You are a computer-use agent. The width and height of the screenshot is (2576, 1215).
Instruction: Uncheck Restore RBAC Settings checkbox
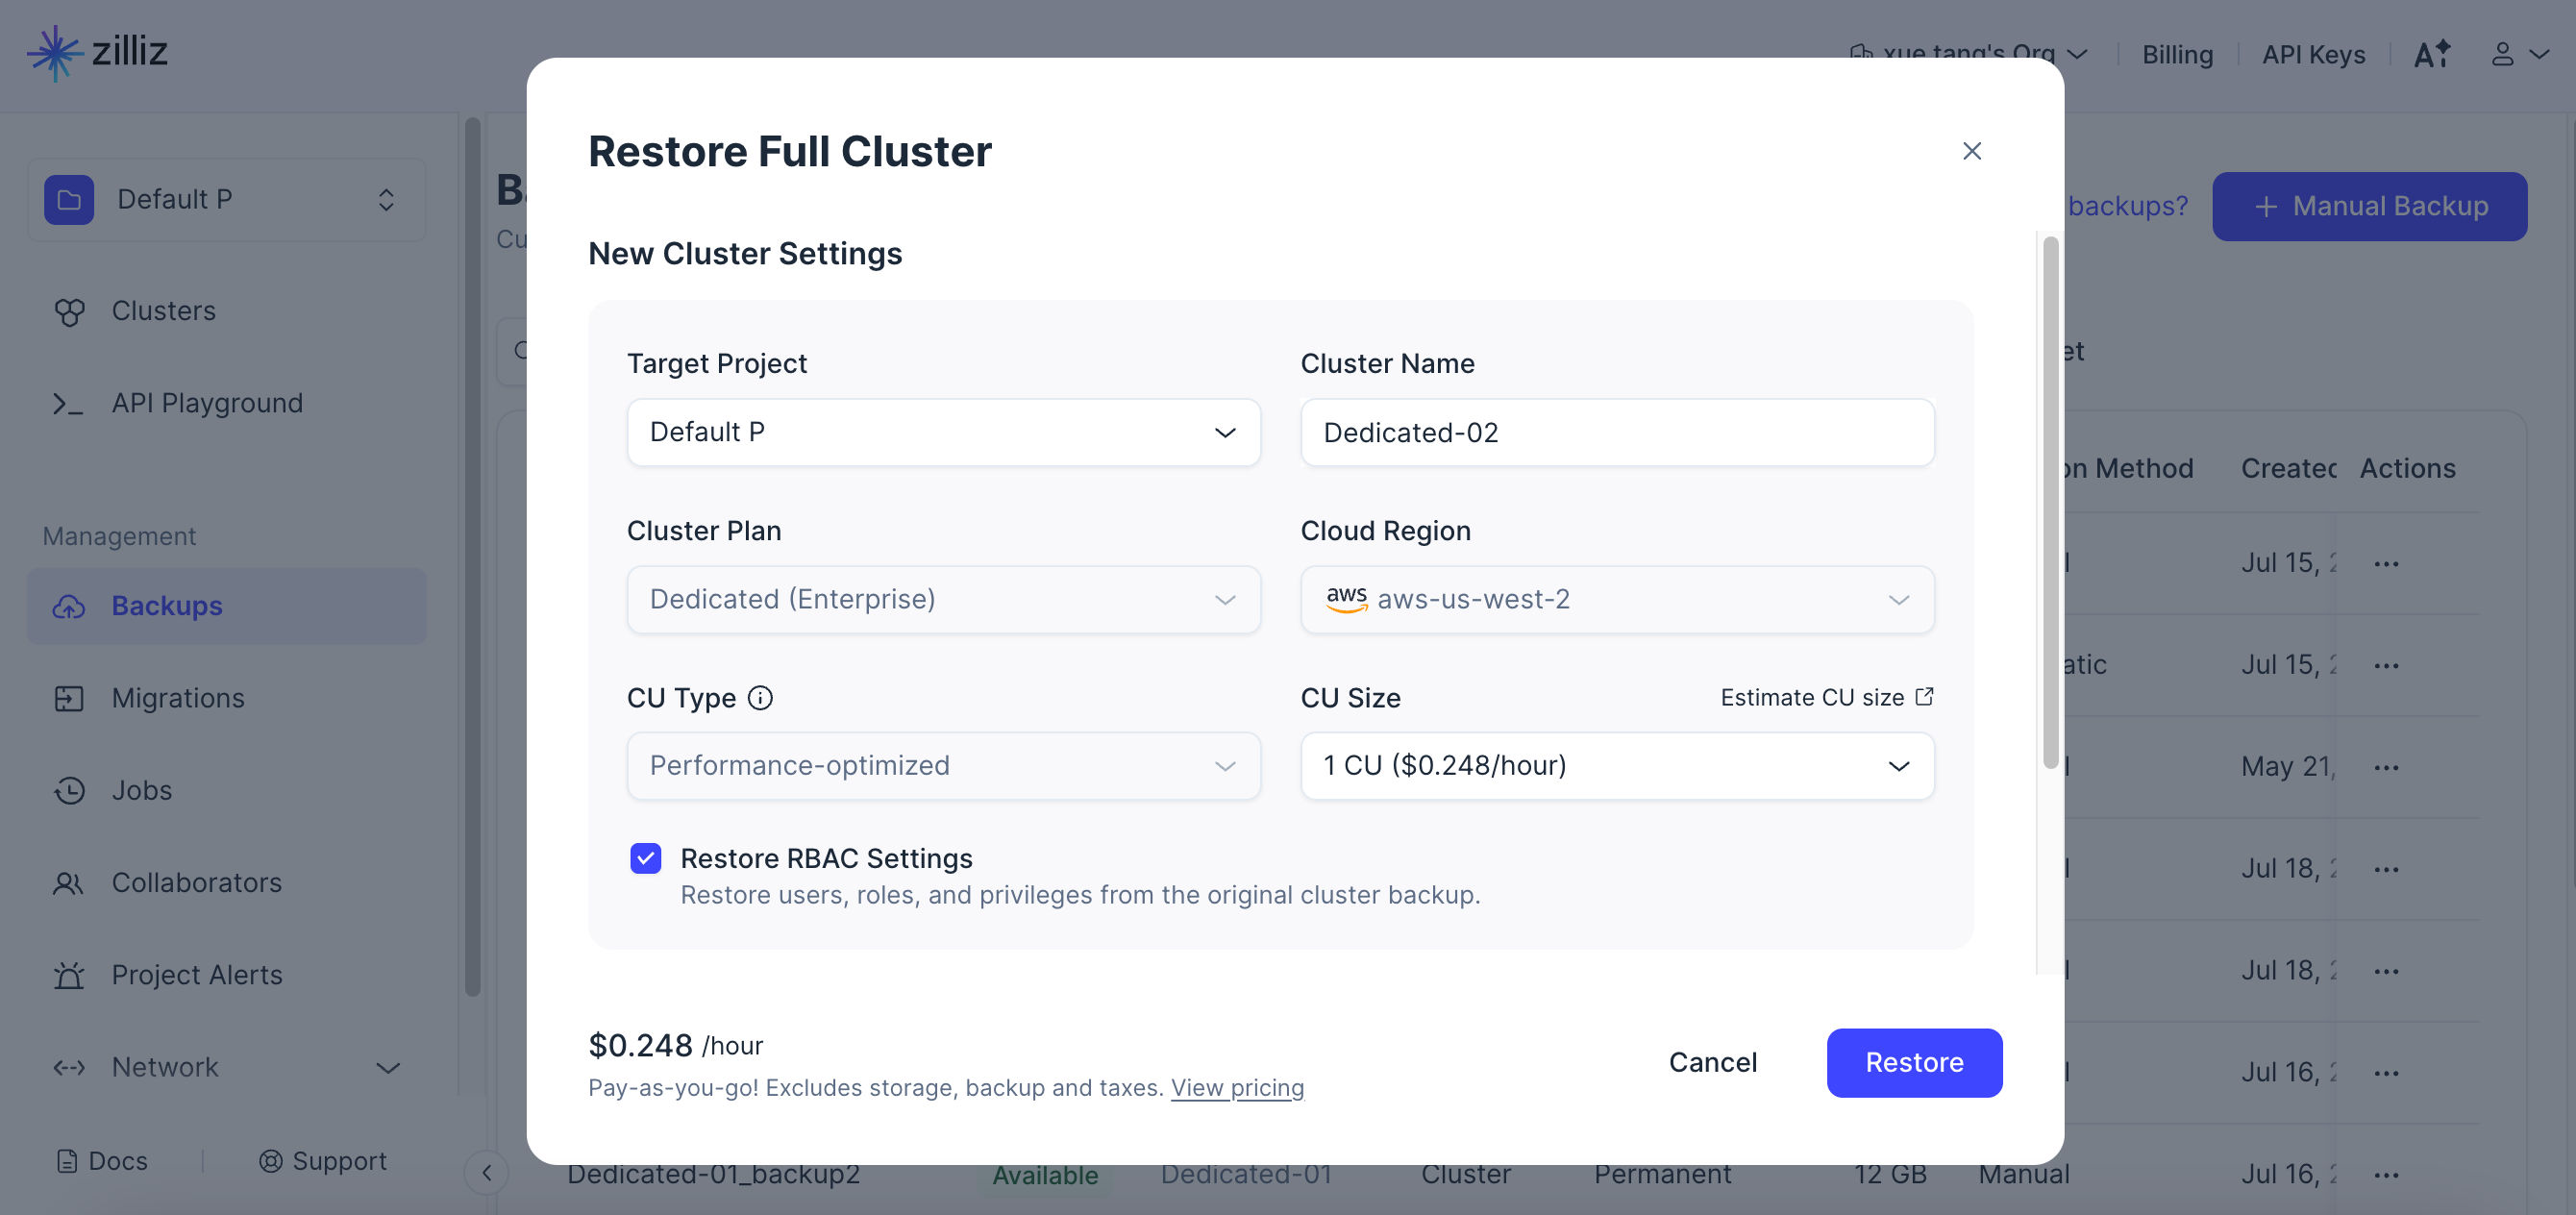(645, 858)
